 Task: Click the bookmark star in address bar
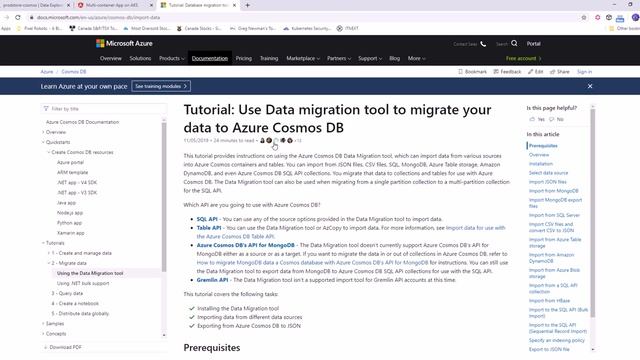[584, 17]
